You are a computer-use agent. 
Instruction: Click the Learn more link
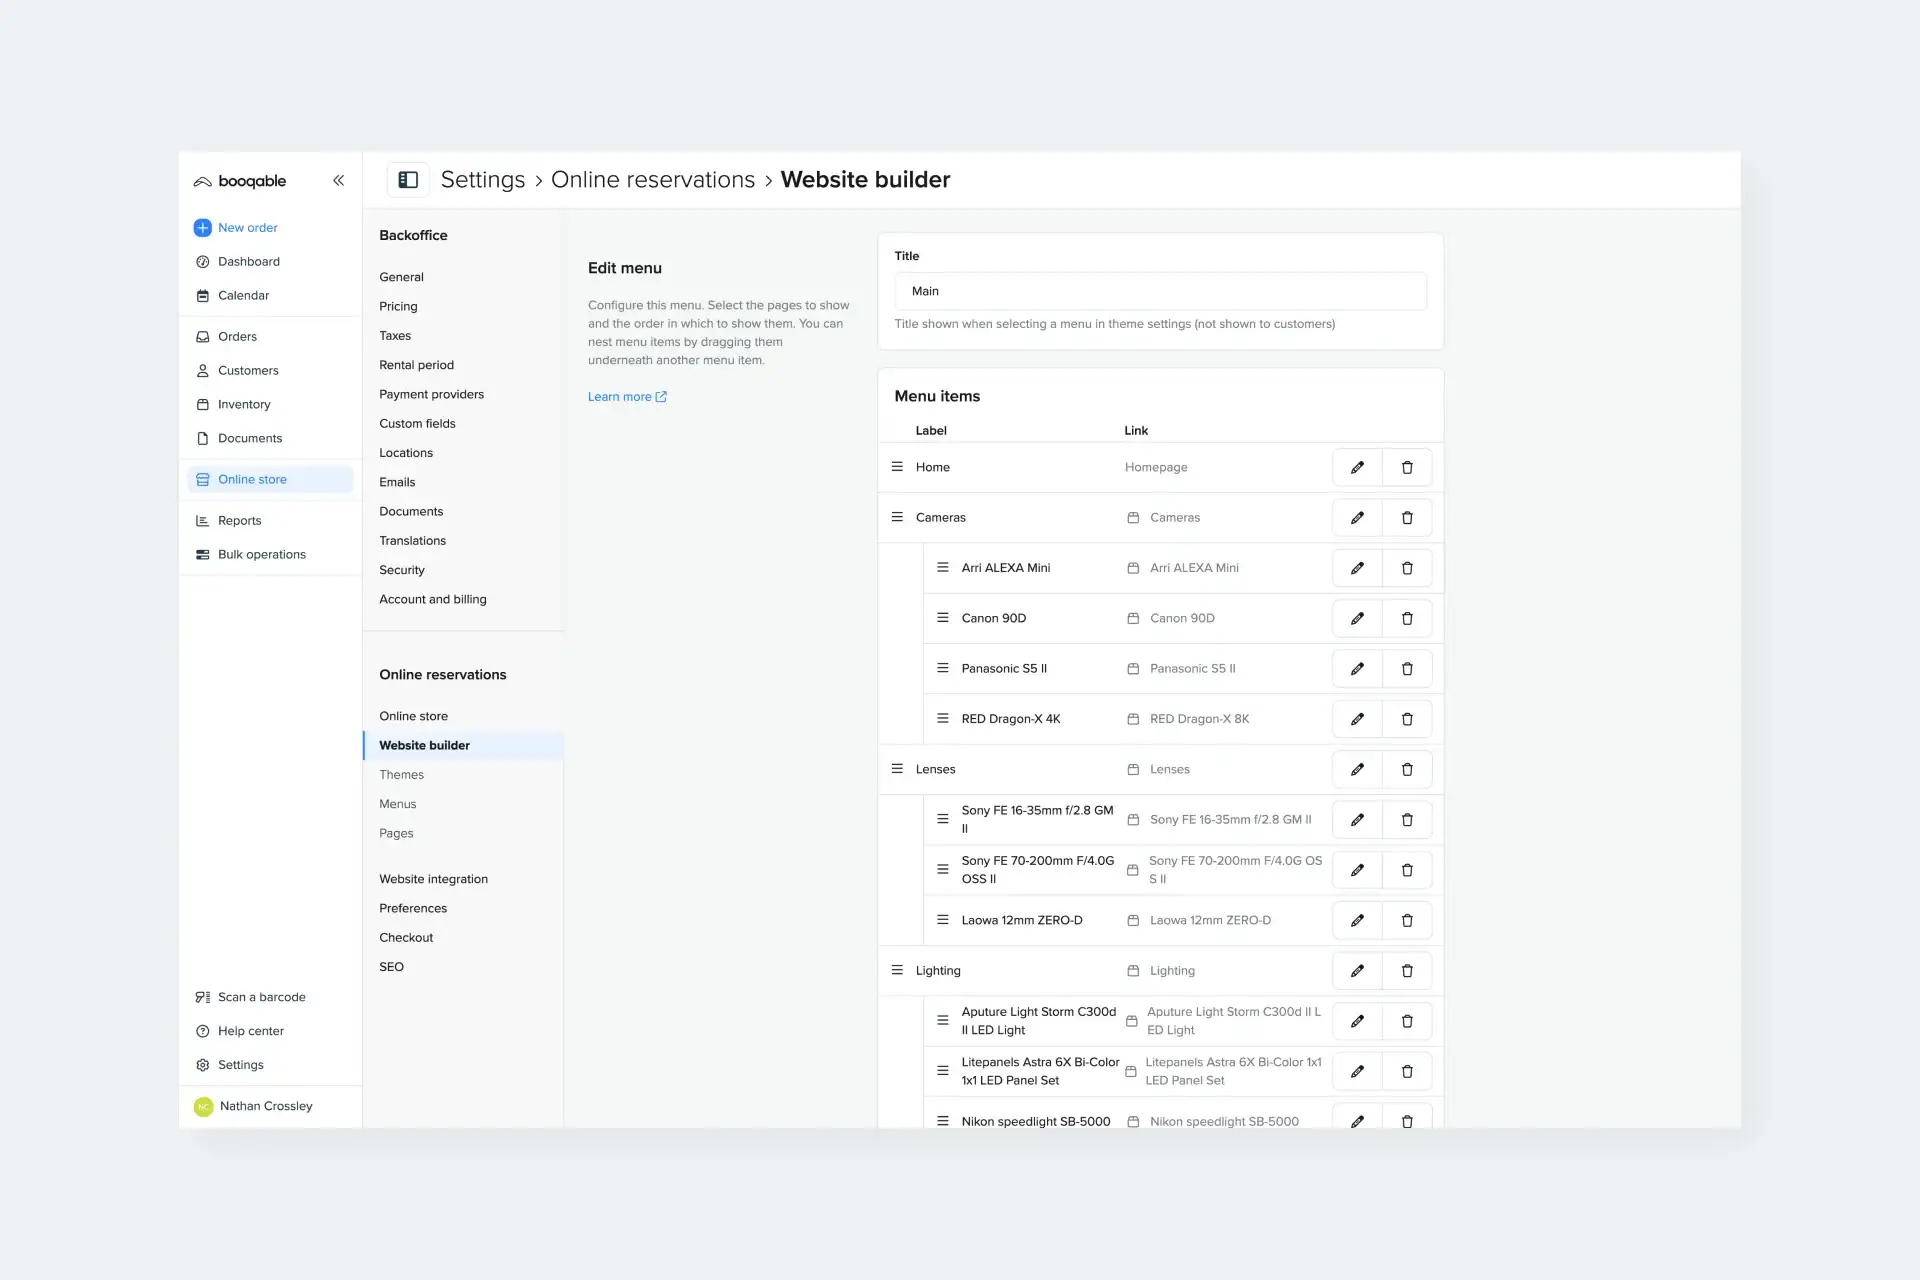pos(621,396)
